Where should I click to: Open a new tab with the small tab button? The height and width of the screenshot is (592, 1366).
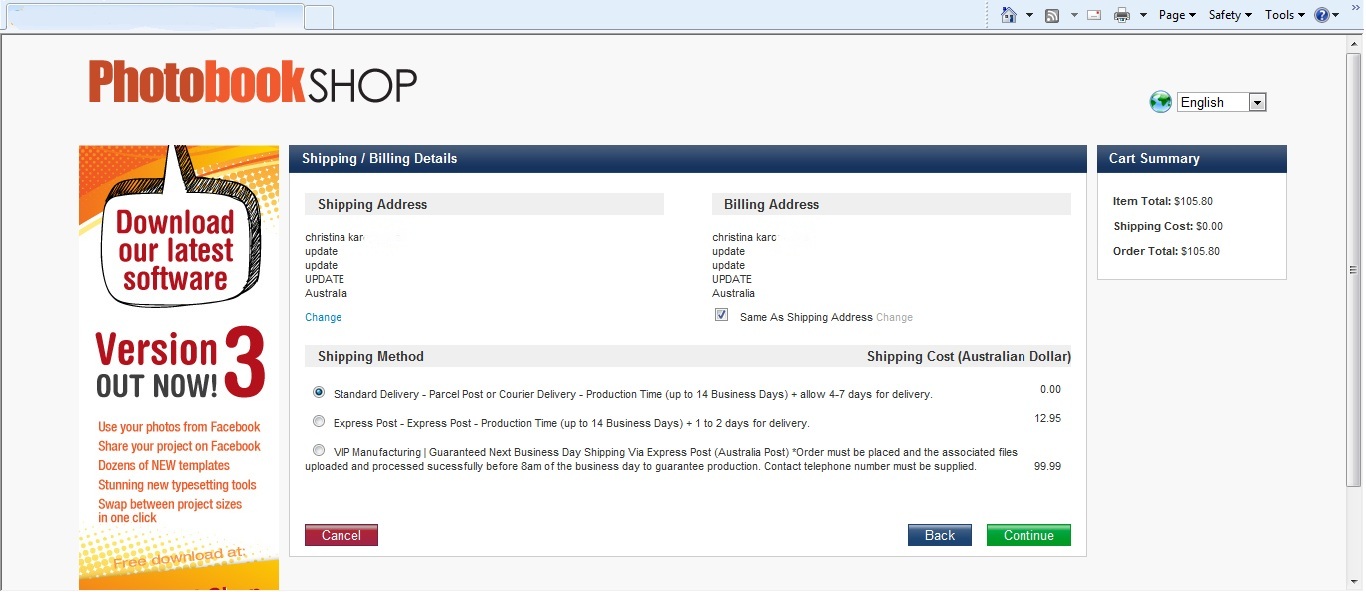(x=319, y=17)
